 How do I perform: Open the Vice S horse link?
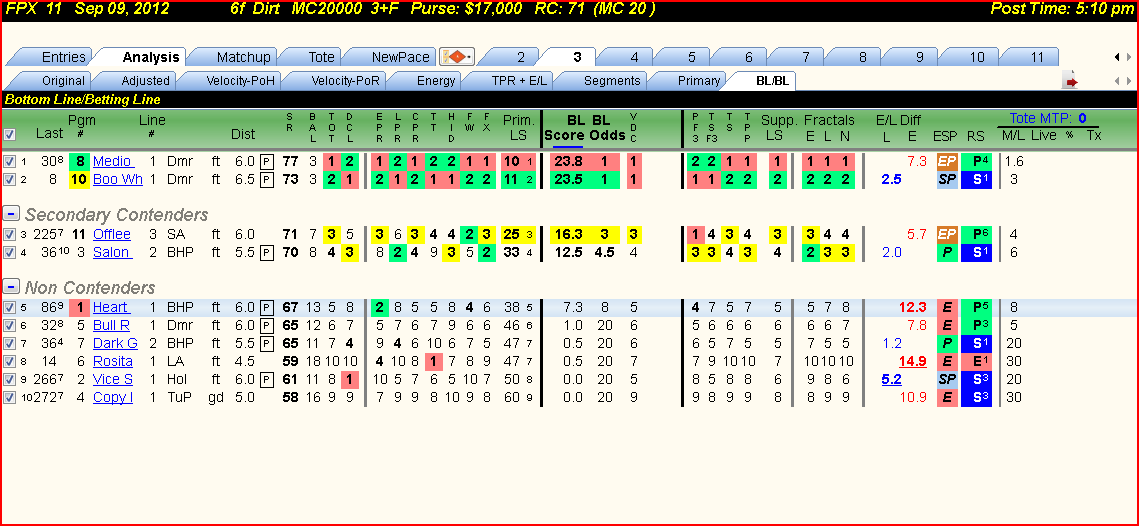coord(113,379)
